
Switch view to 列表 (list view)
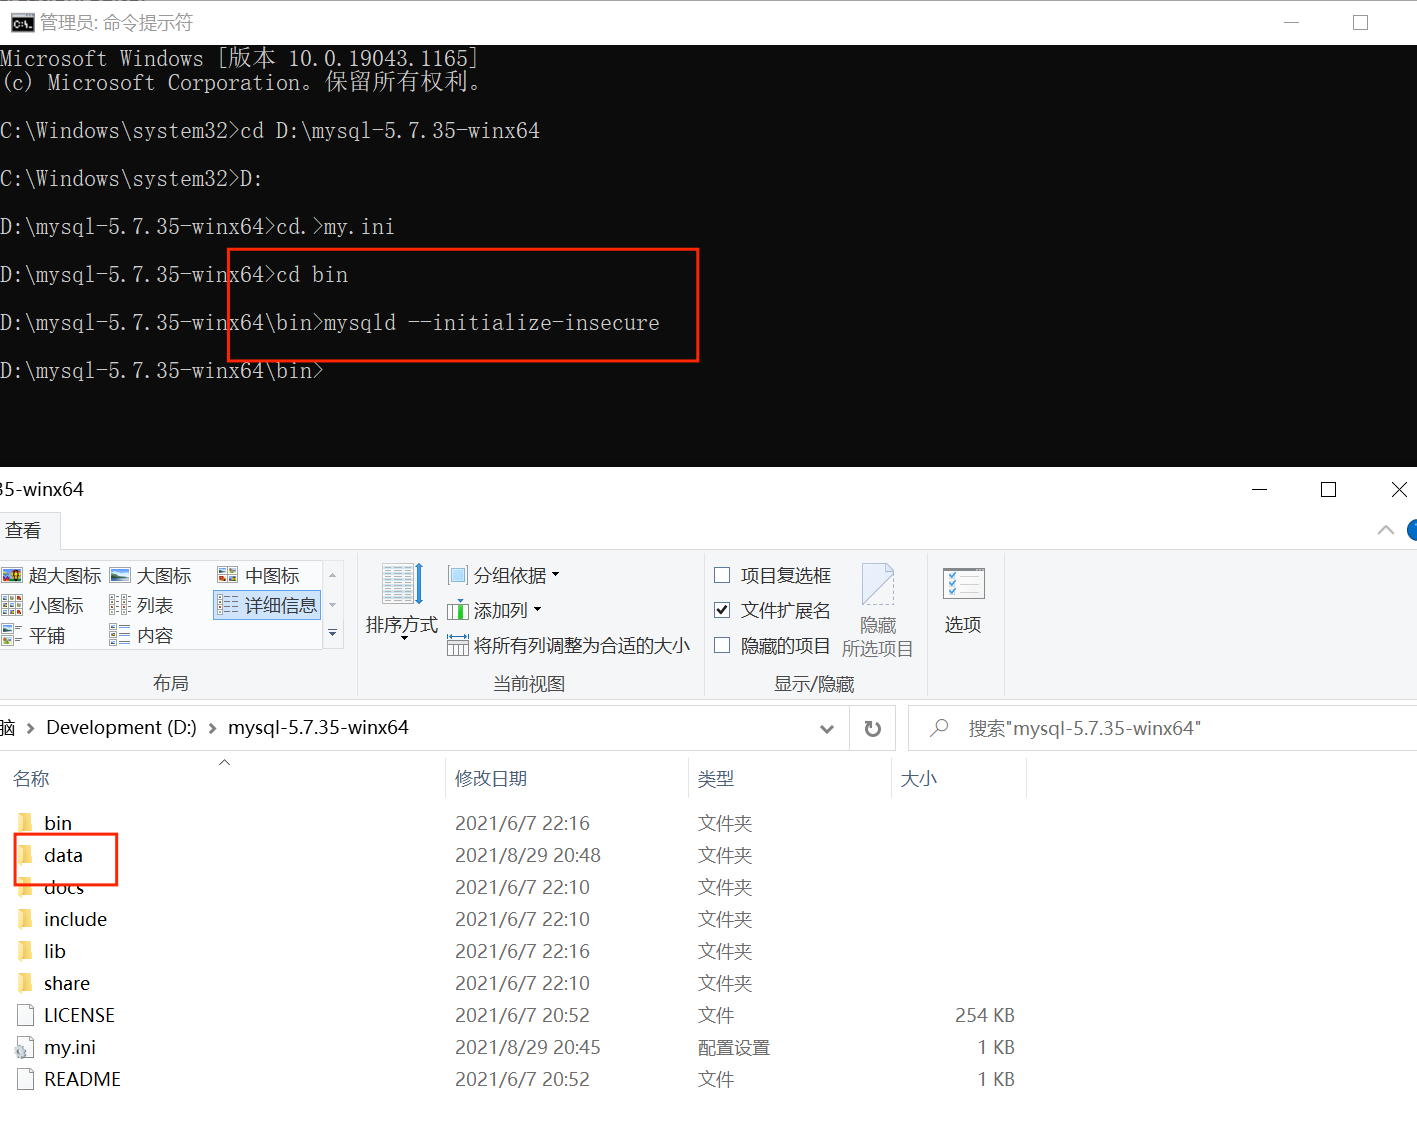click(x=153, y=604)
